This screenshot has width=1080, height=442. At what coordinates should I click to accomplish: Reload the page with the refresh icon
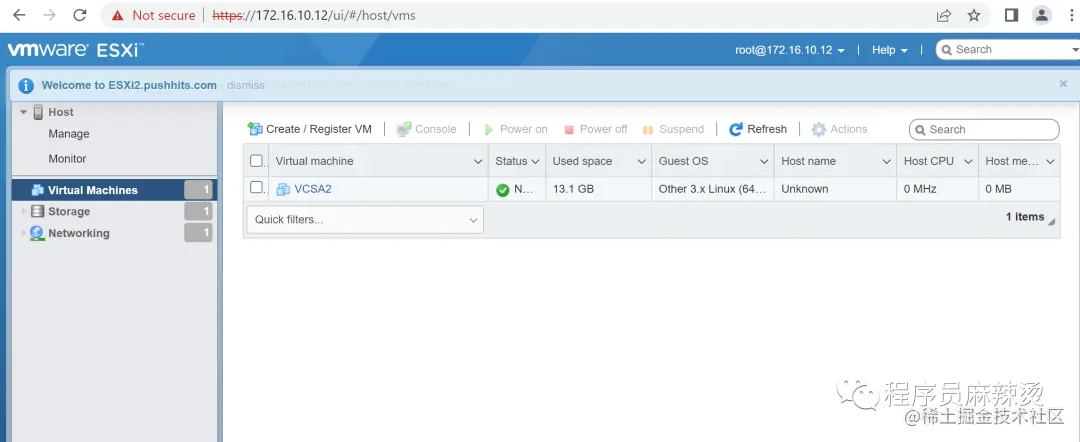click(80, 15)
